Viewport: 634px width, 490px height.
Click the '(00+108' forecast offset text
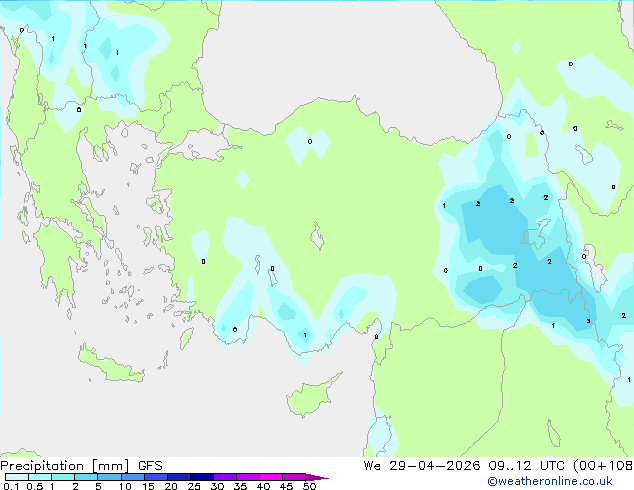(x=603, y=466)
